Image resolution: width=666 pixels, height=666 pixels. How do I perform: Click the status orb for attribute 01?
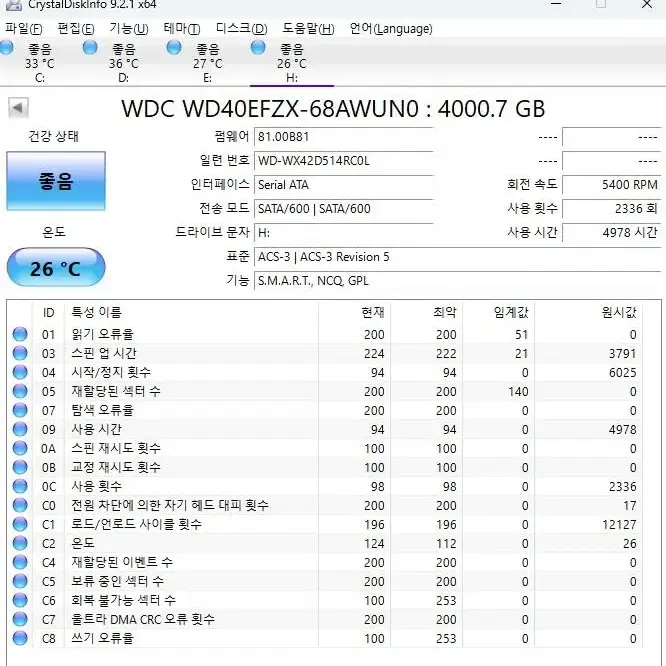coord(20,334)
